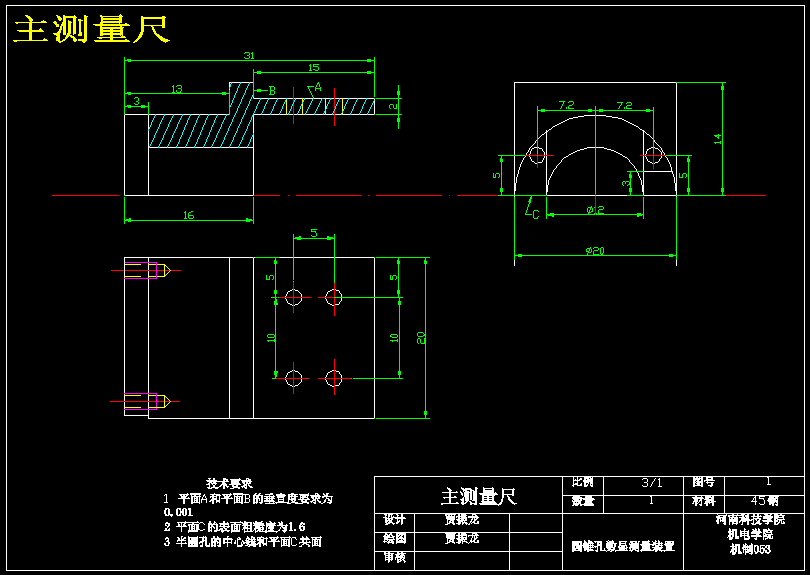Click the 绘图 label cell
810x575 pixels.
tap(394, 539)
